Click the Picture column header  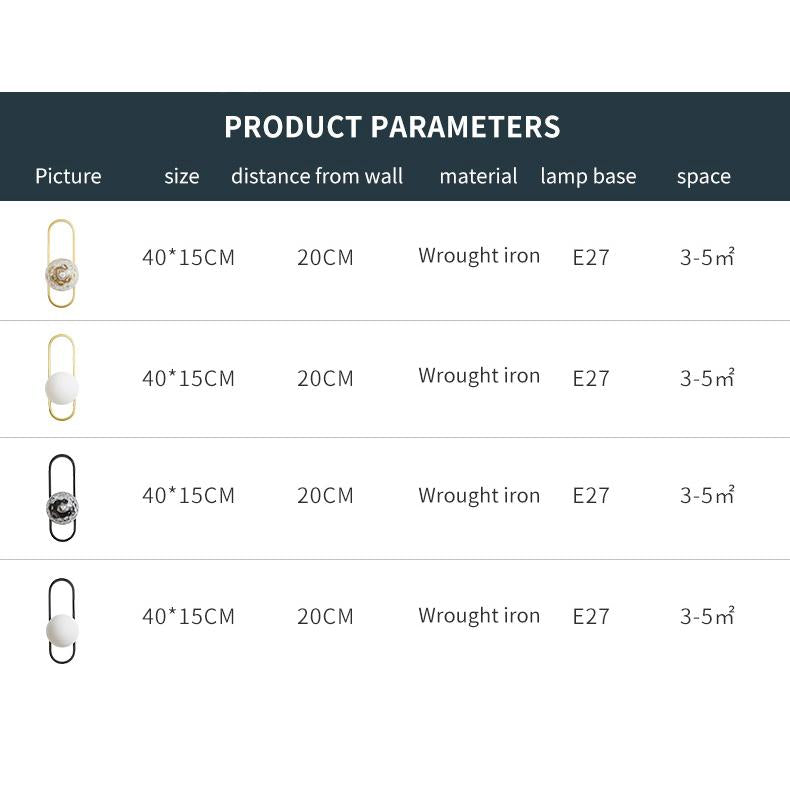68,177
